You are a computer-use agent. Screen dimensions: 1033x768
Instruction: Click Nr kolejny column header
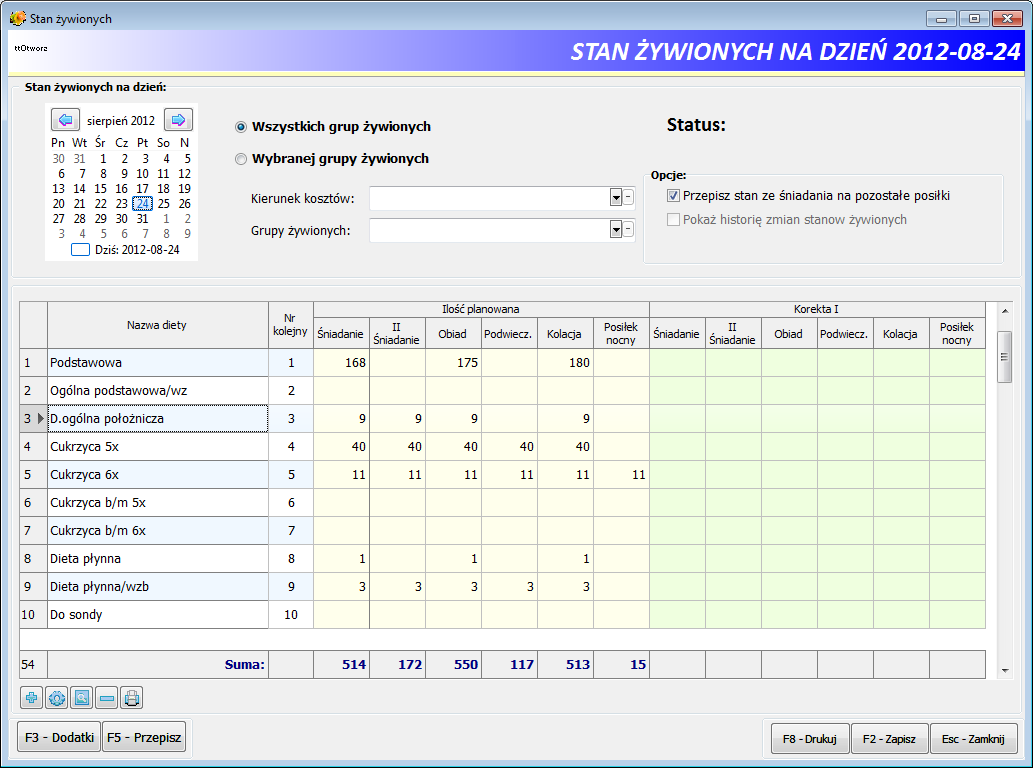[x=291, y=325]
